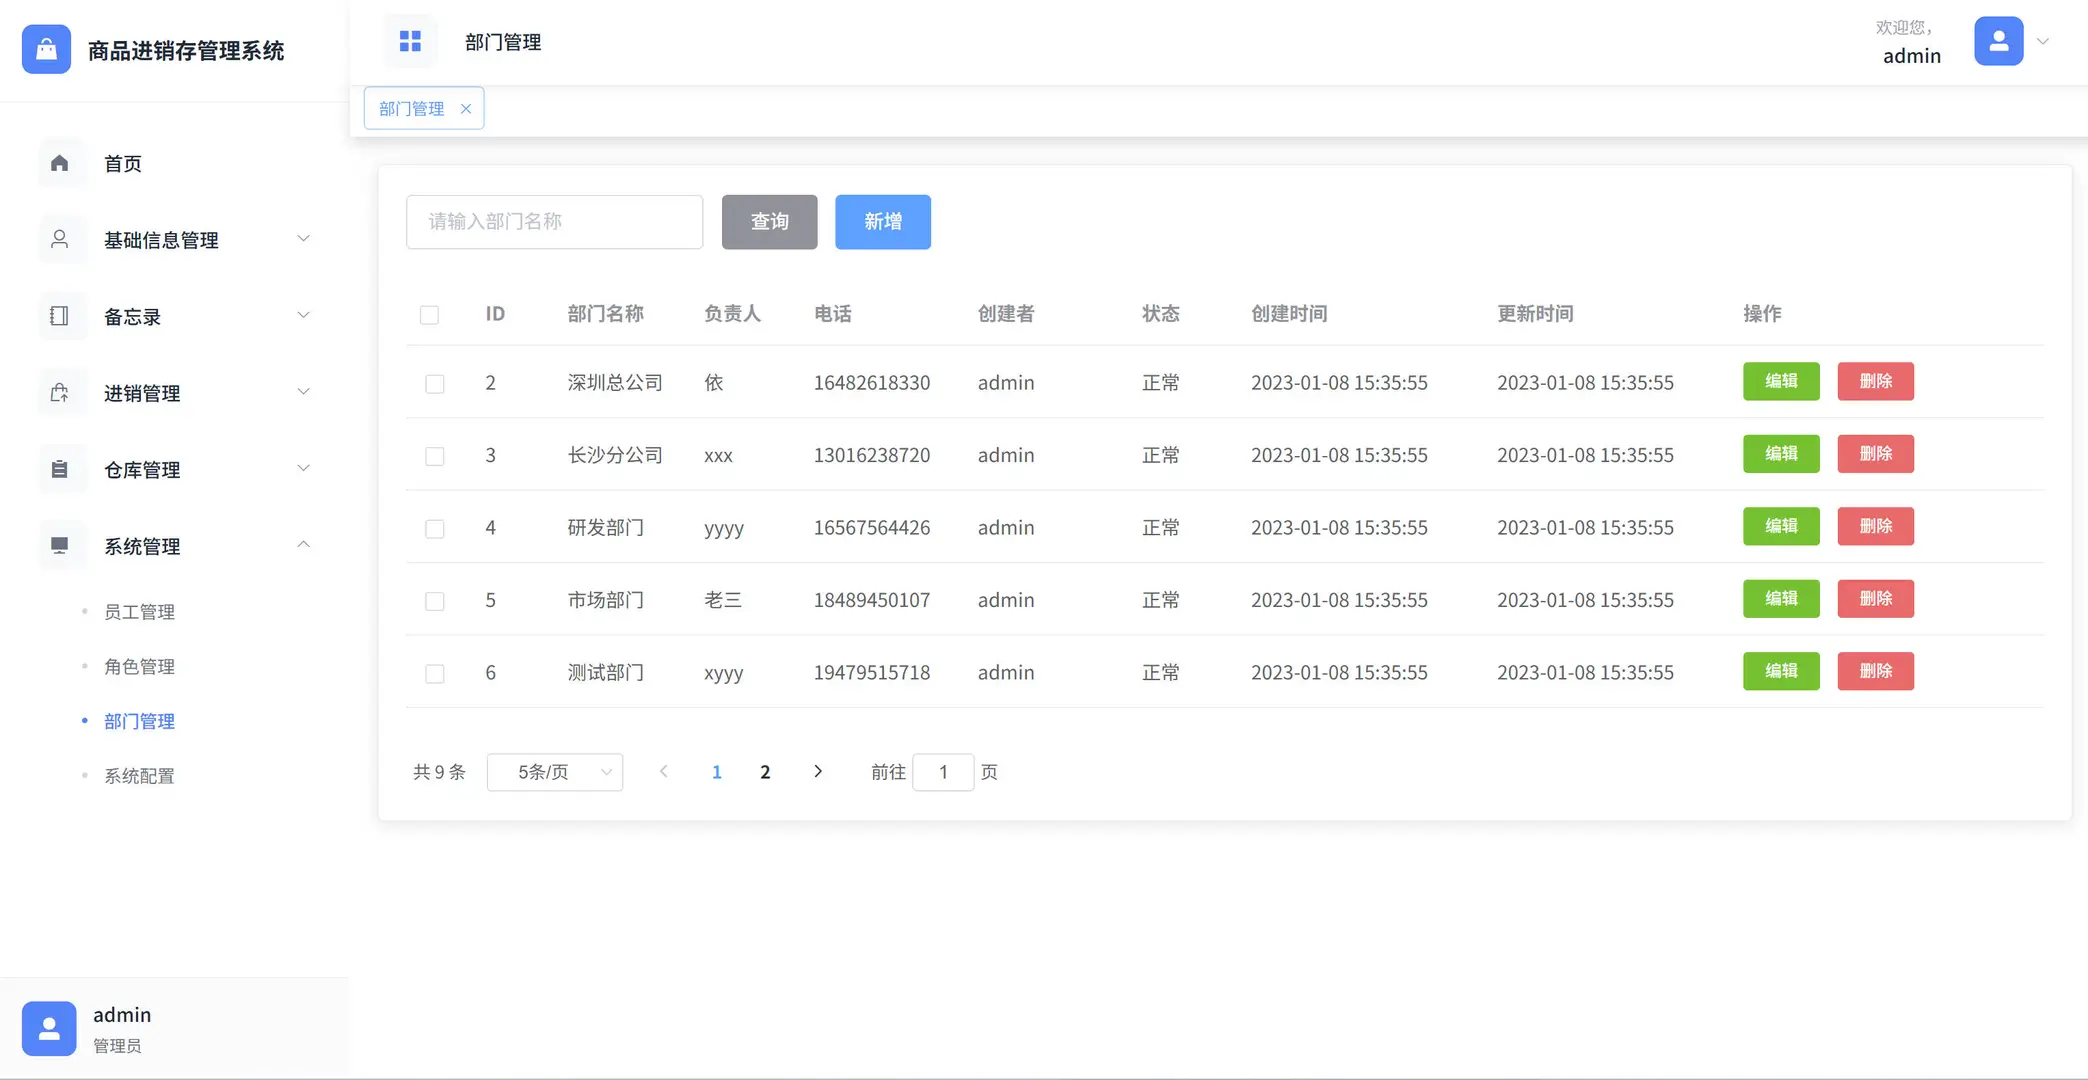2088x1080 pixels.
Task: Click the admin avatar at bottom left
Action: pyautogui.click(x=48, y=1027)
